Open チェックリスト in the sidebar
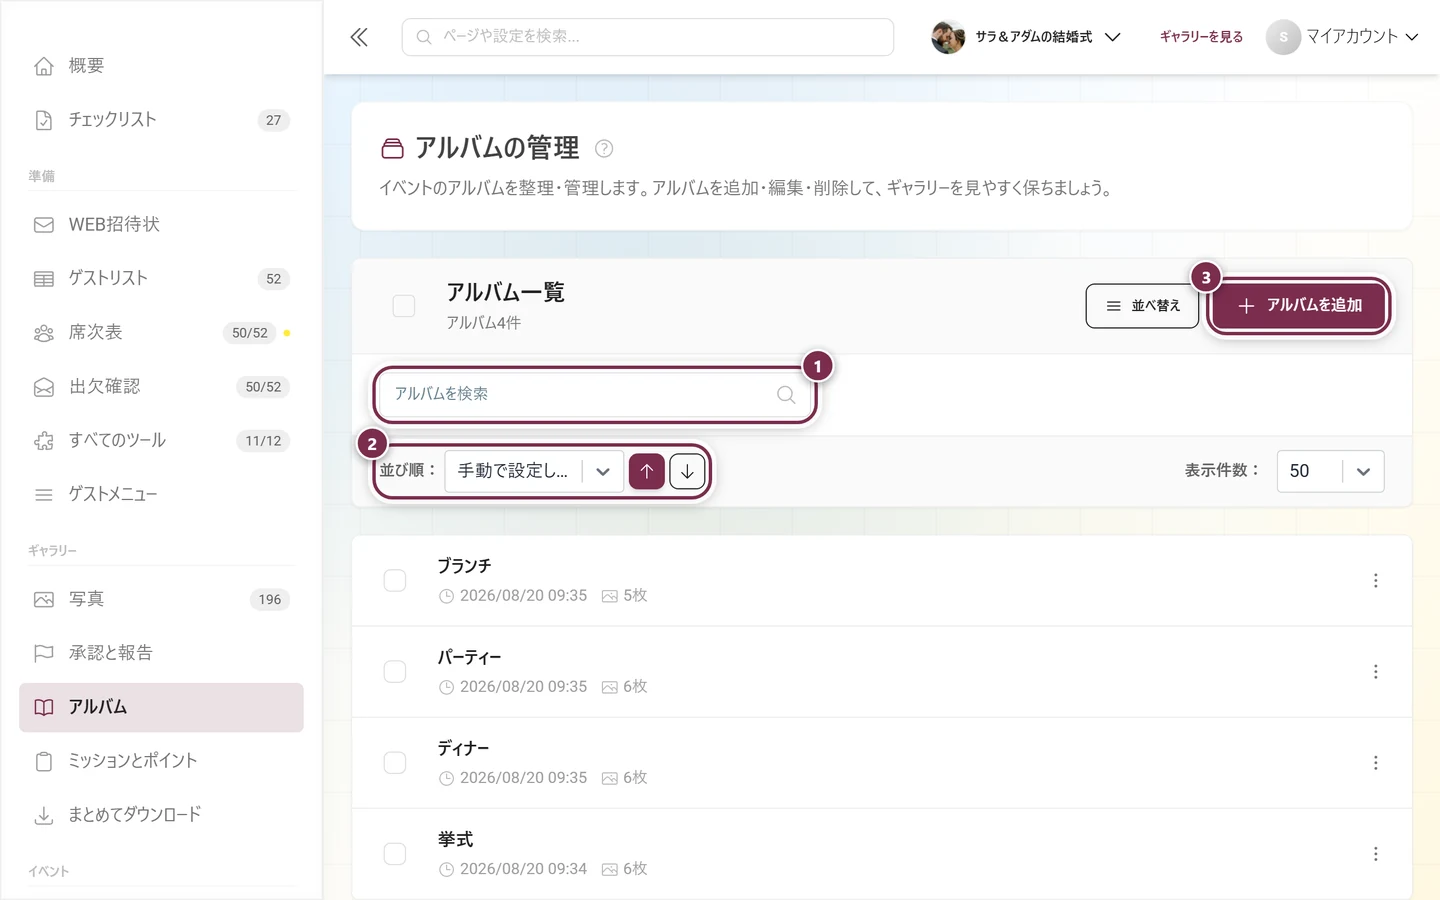1440x900 pixels. pos(161,120)
